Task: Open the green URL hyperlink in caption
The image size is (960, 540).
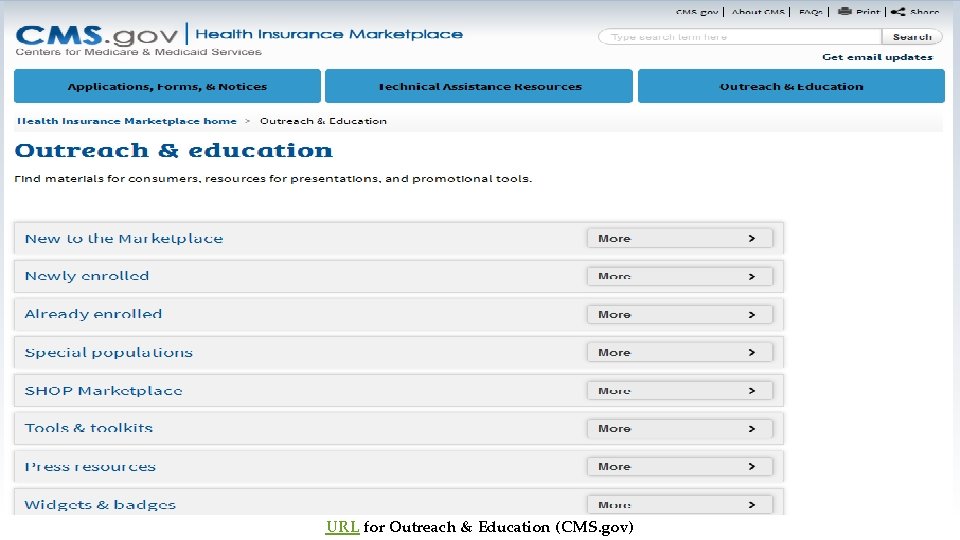Action: 342,527
